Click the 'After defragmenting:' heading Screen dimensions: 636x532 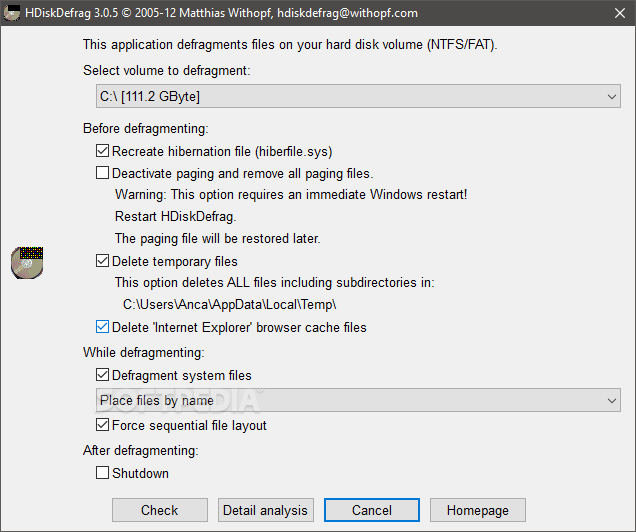[x=141, y=450]
